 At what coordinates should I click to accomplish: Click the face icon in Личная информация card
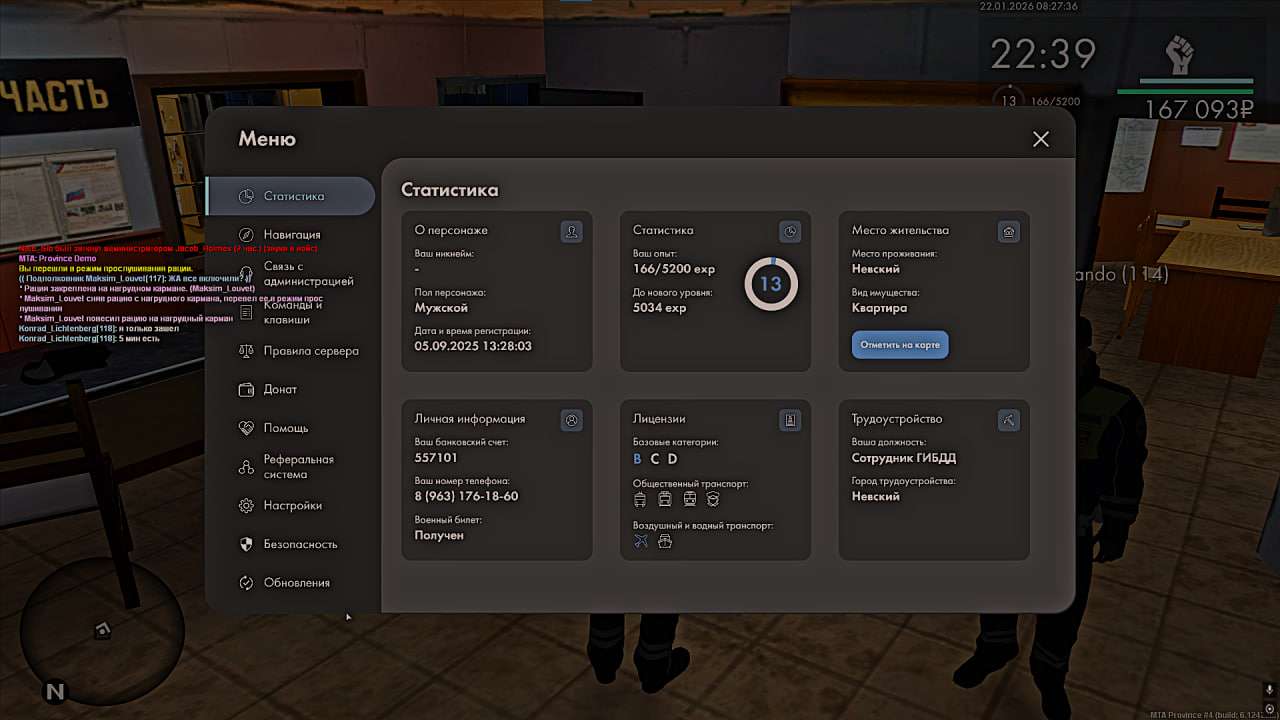coord(572,421)
